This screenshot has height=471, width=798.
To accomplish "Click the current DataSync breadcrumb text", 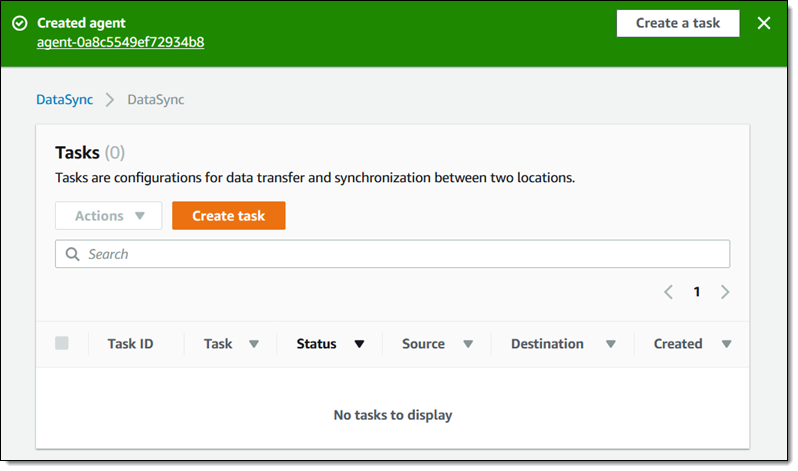I will 156,99.
